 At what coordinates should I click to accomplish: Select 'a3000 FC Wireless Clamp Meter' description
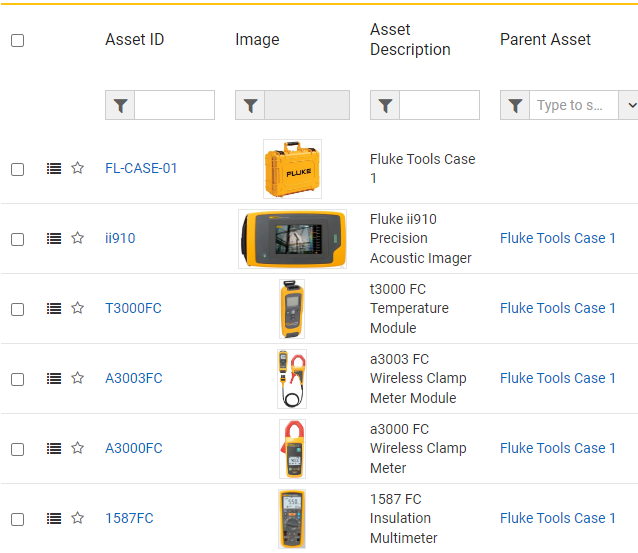pos(418,448)
